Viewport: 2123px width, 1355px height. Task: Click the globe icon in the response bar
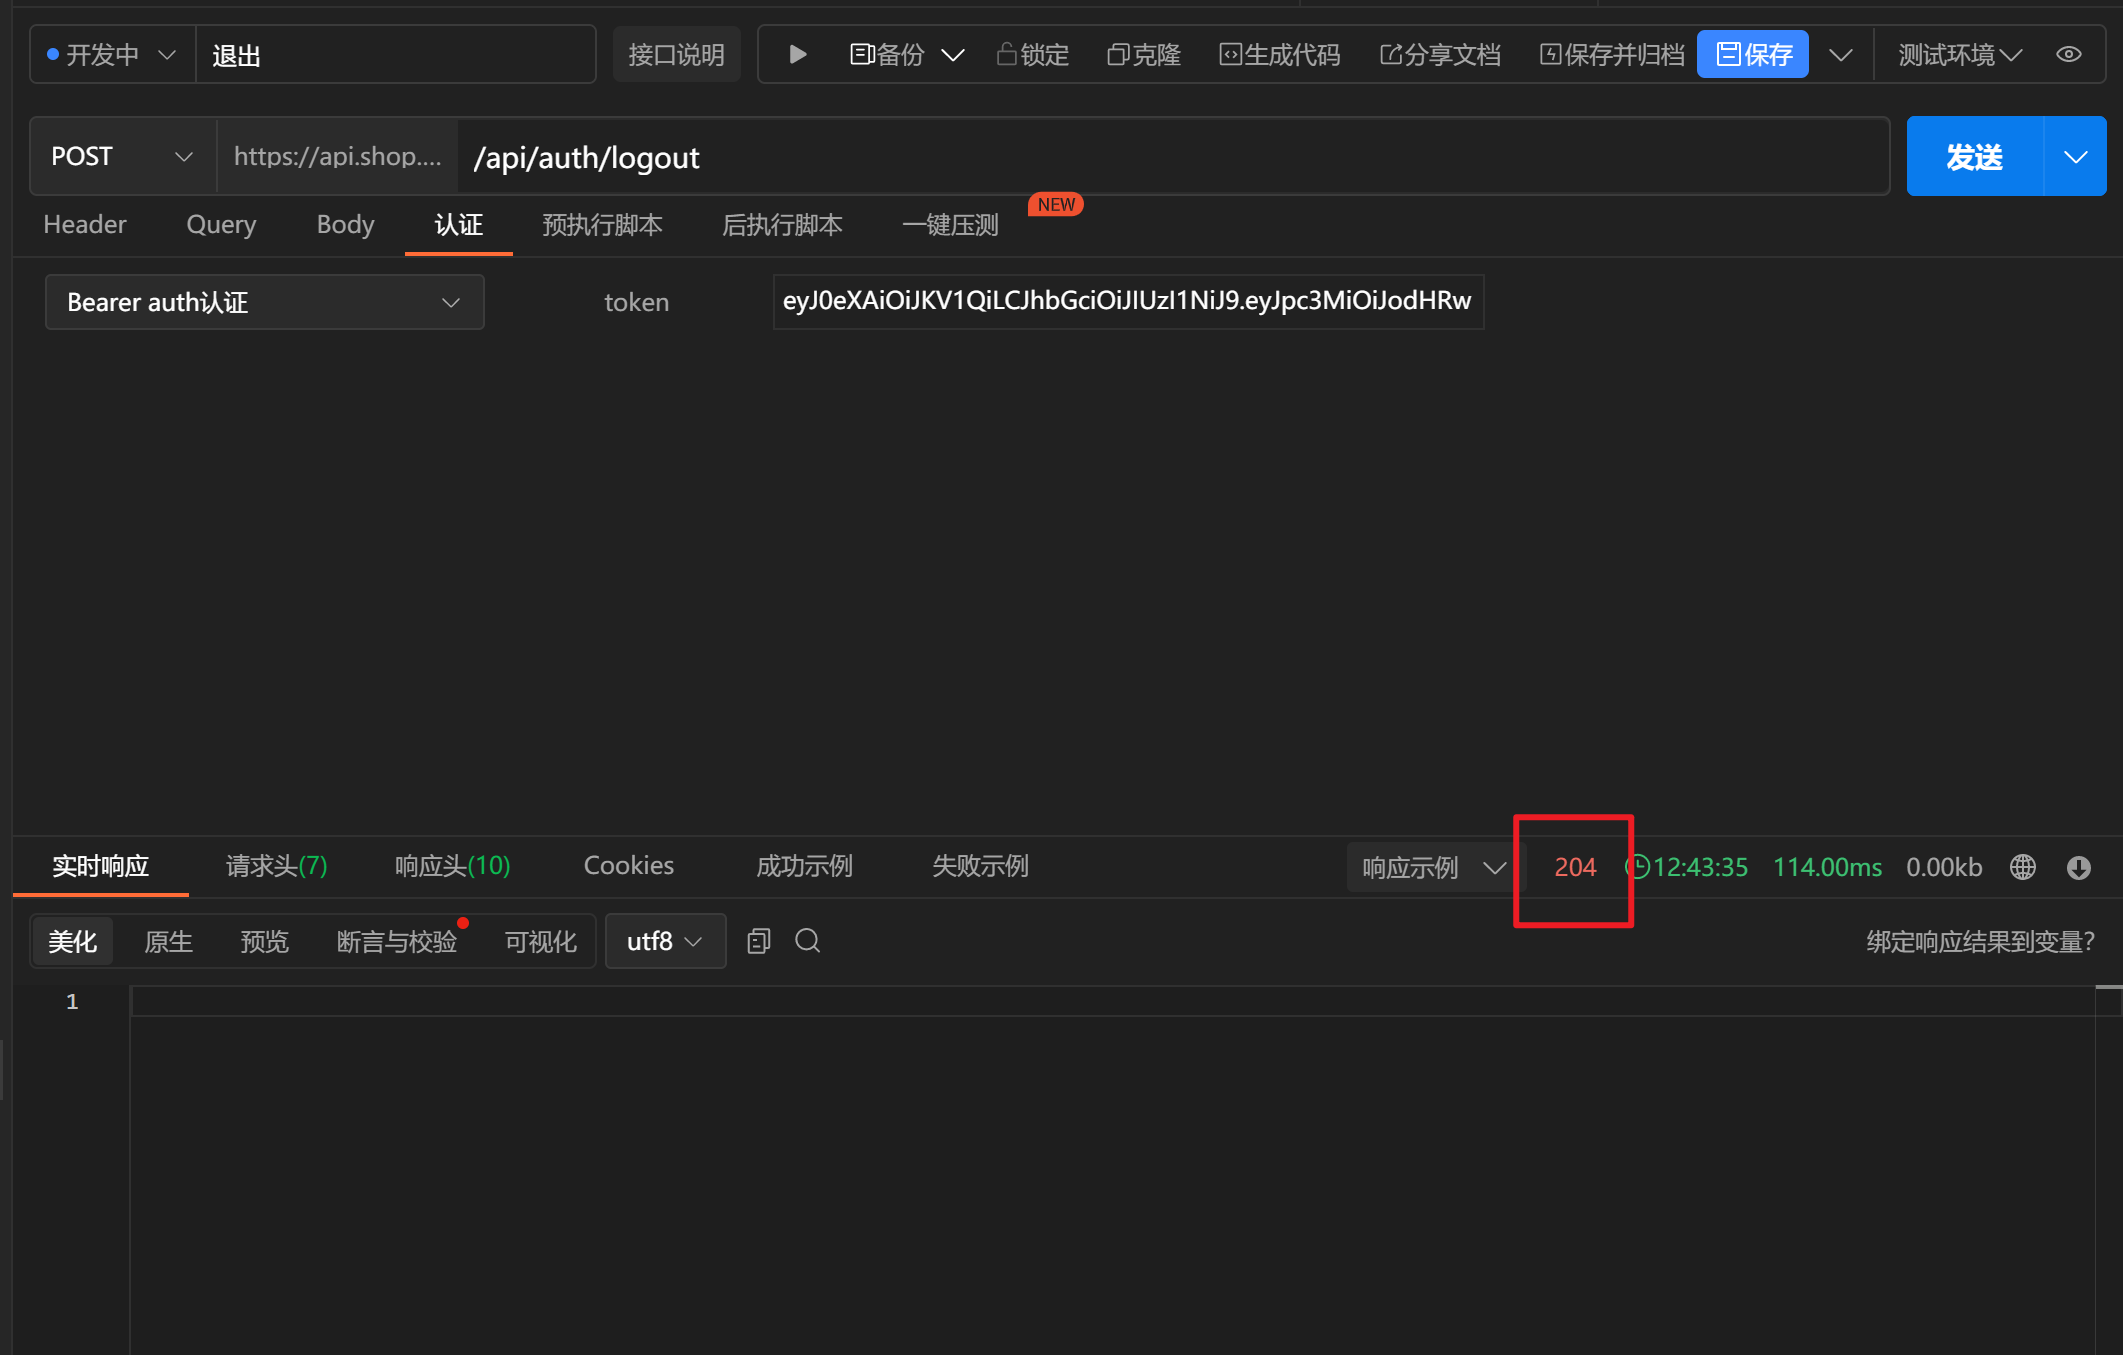[x=2022, y=867]
